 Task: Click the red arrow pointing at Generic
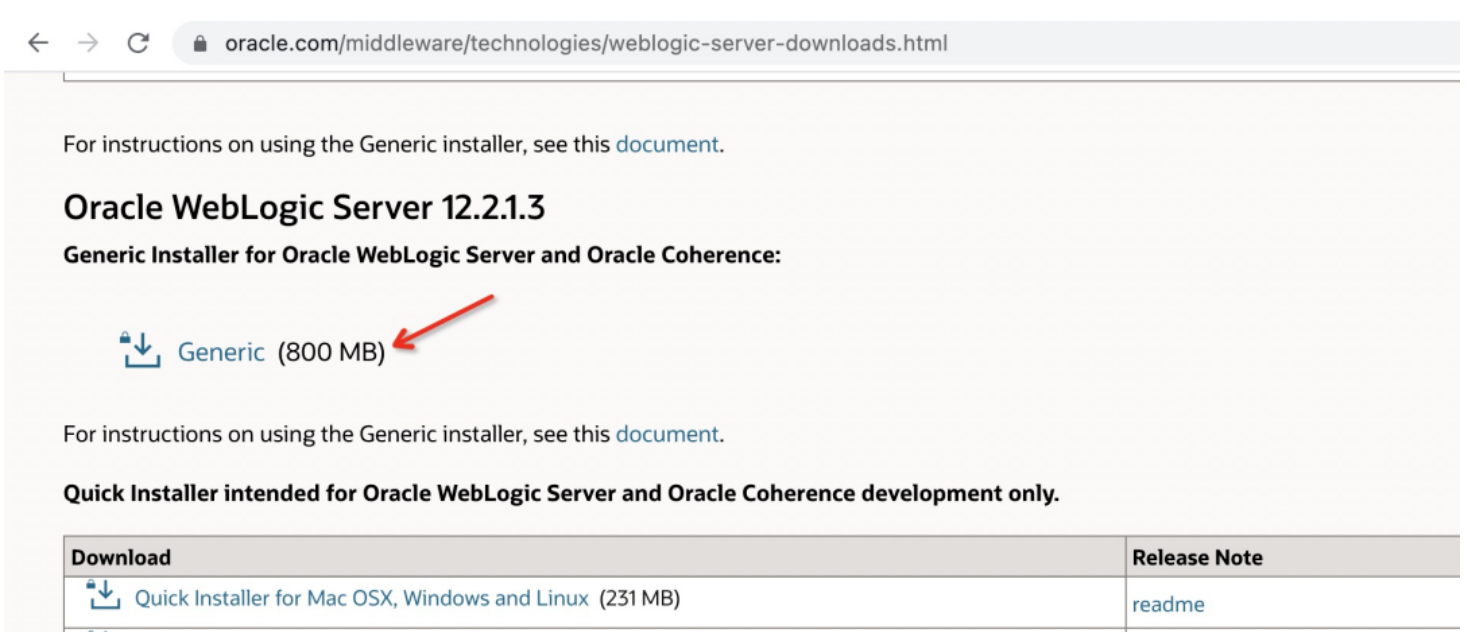(446, 322)
